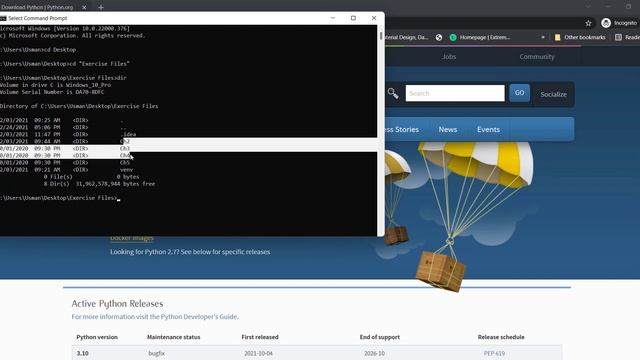Open the Python Developer's Guide link
The width and height of the screenshot is (640, 360).
(199, 317)
